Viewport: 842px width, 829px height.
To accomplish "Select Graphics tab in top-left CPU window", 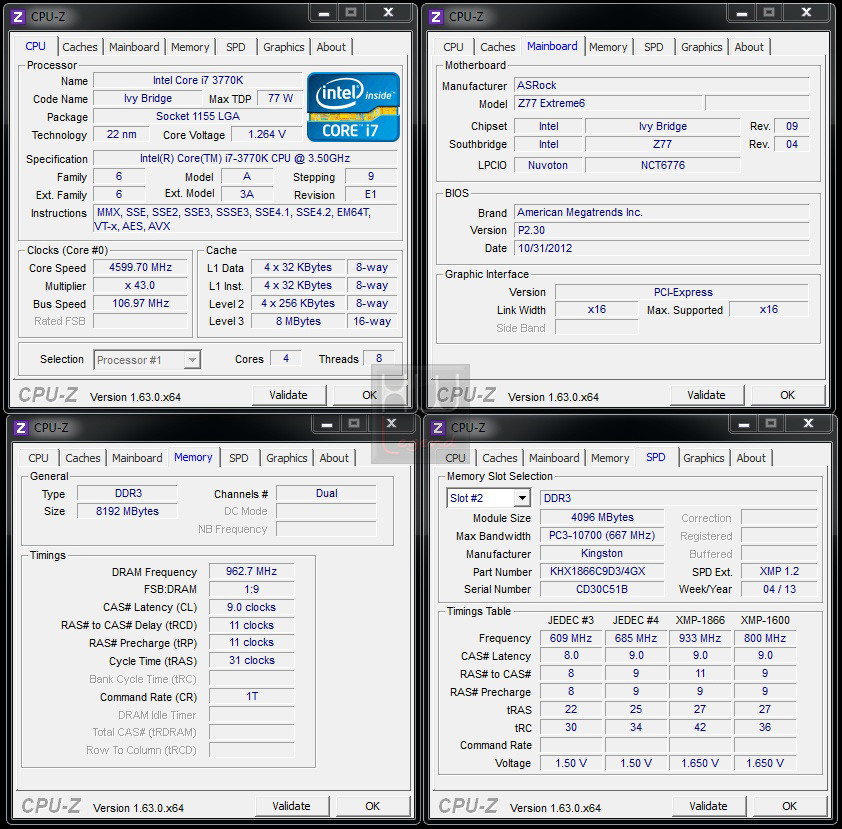I will coord(284,47).
